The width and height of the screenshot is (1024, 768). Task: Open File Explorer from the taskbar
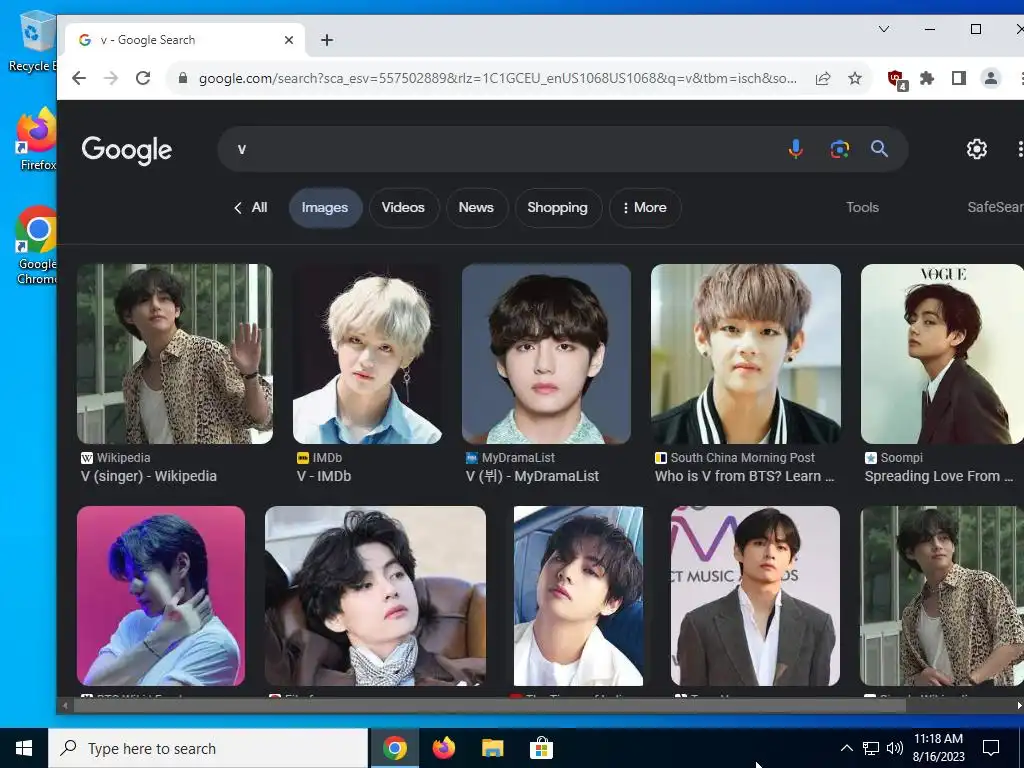point(492,748)
